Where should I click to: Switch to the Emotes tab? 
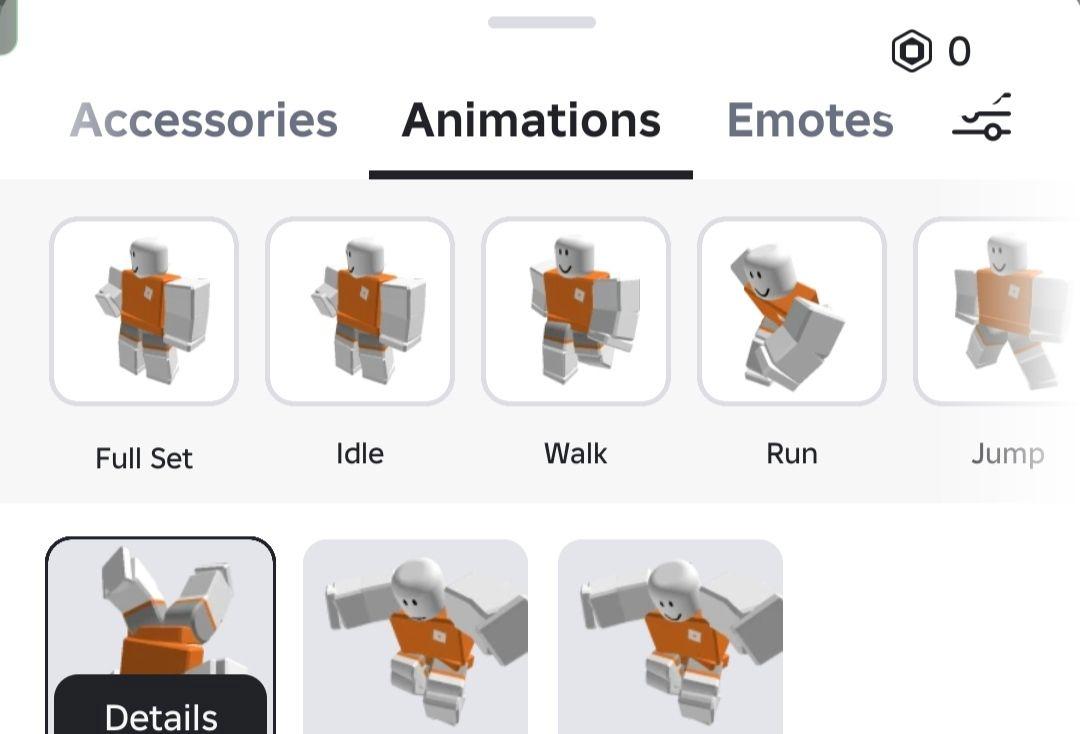[810, 120]
